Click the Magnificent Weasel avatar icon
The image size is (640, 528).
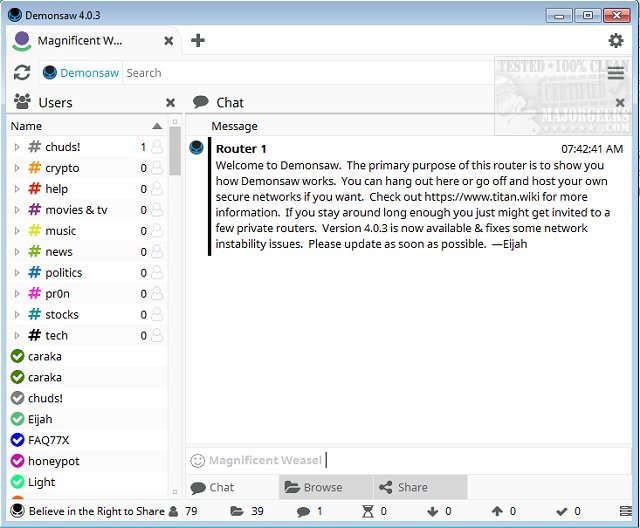22,41
